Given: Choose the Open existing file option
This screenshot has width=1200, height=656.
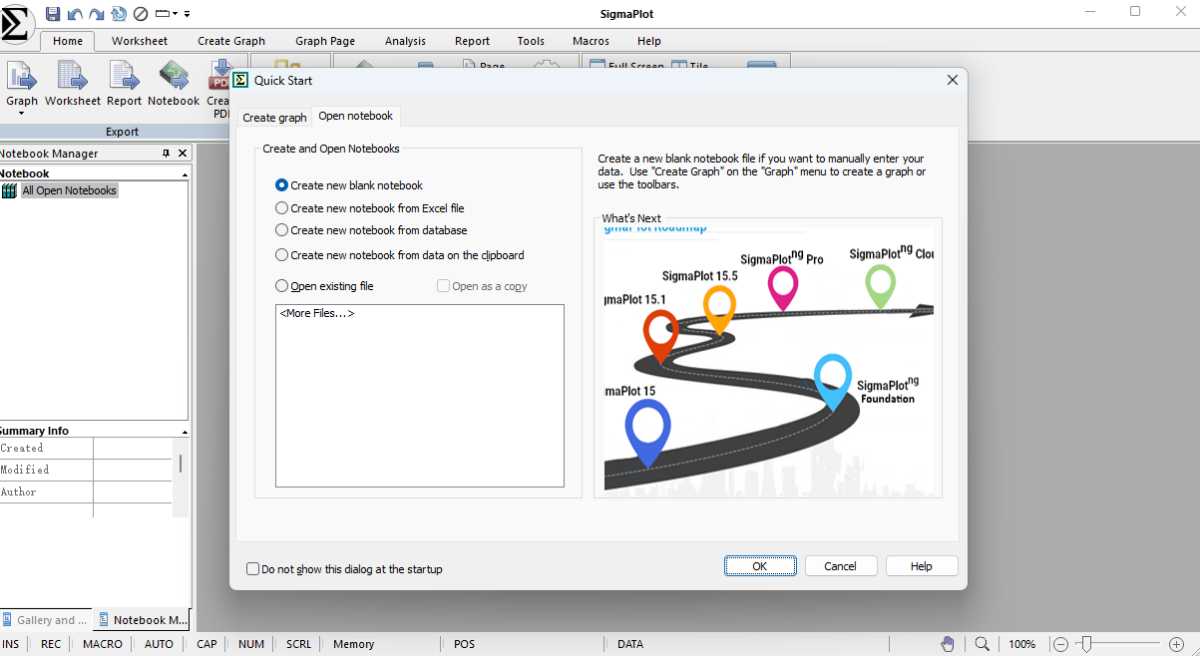Looking at the screenshot, I should click(281, 286).
